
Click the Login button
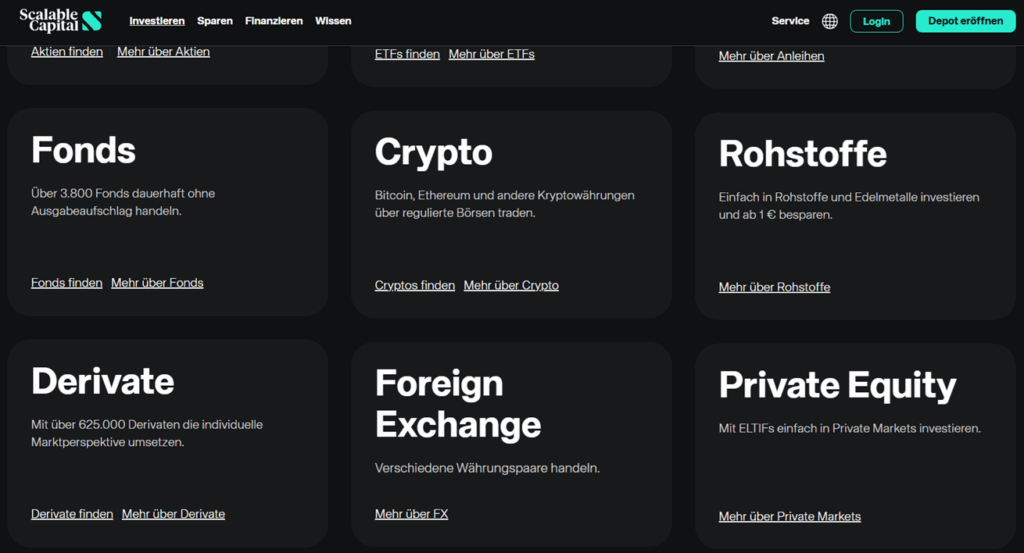876,21
